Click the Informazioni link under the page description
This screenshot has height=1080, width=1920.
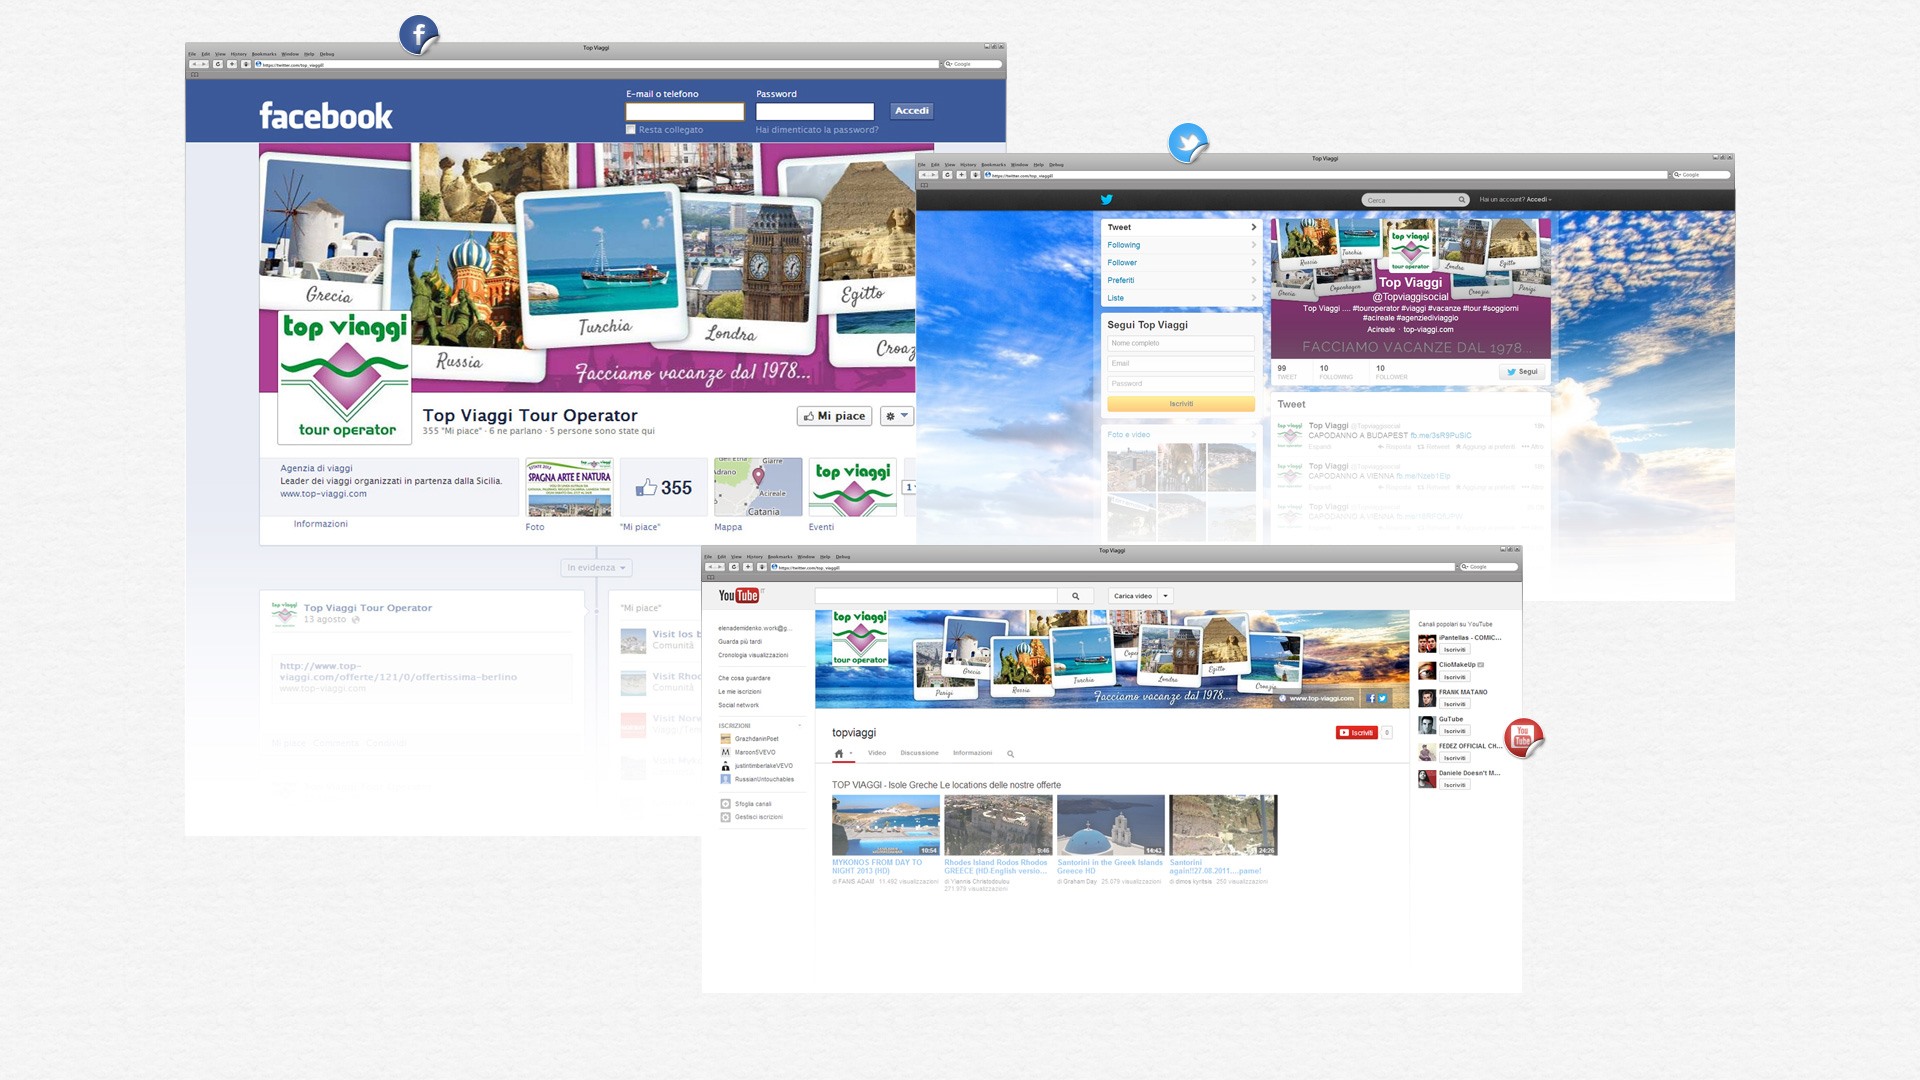point(321,524)
